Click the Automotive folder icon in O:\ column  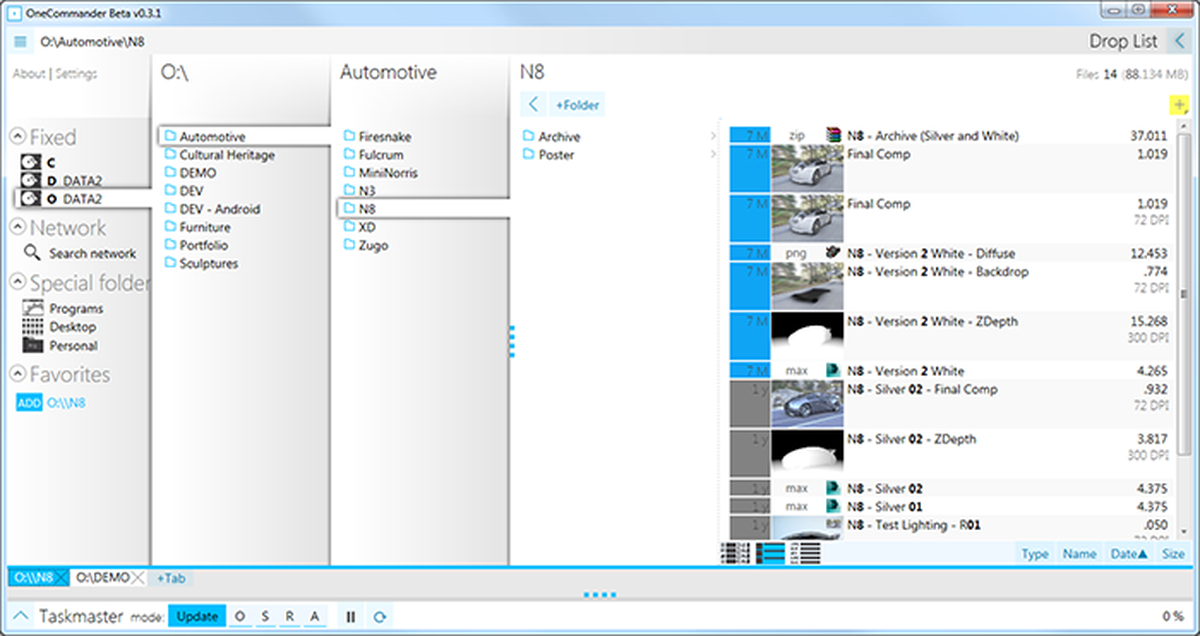(170, 136)
